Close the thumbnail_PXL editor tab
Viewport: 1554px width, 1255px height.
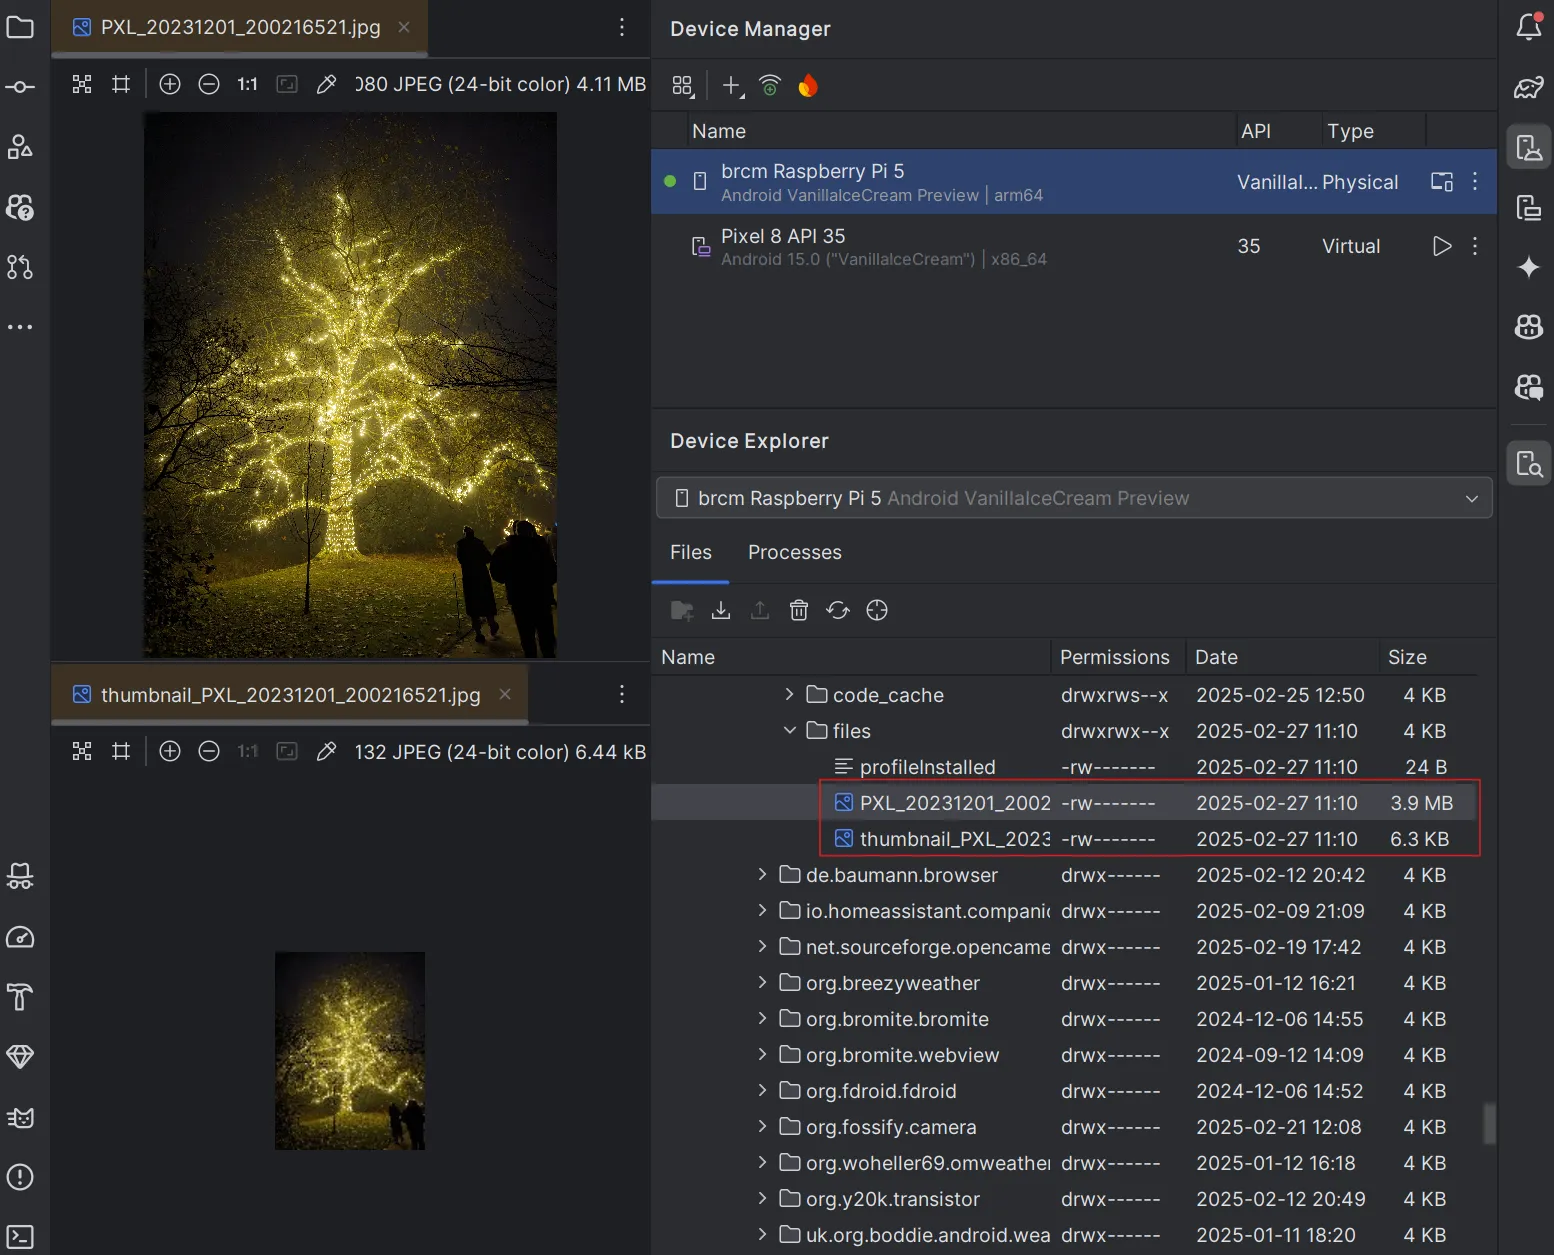(505, 694)
